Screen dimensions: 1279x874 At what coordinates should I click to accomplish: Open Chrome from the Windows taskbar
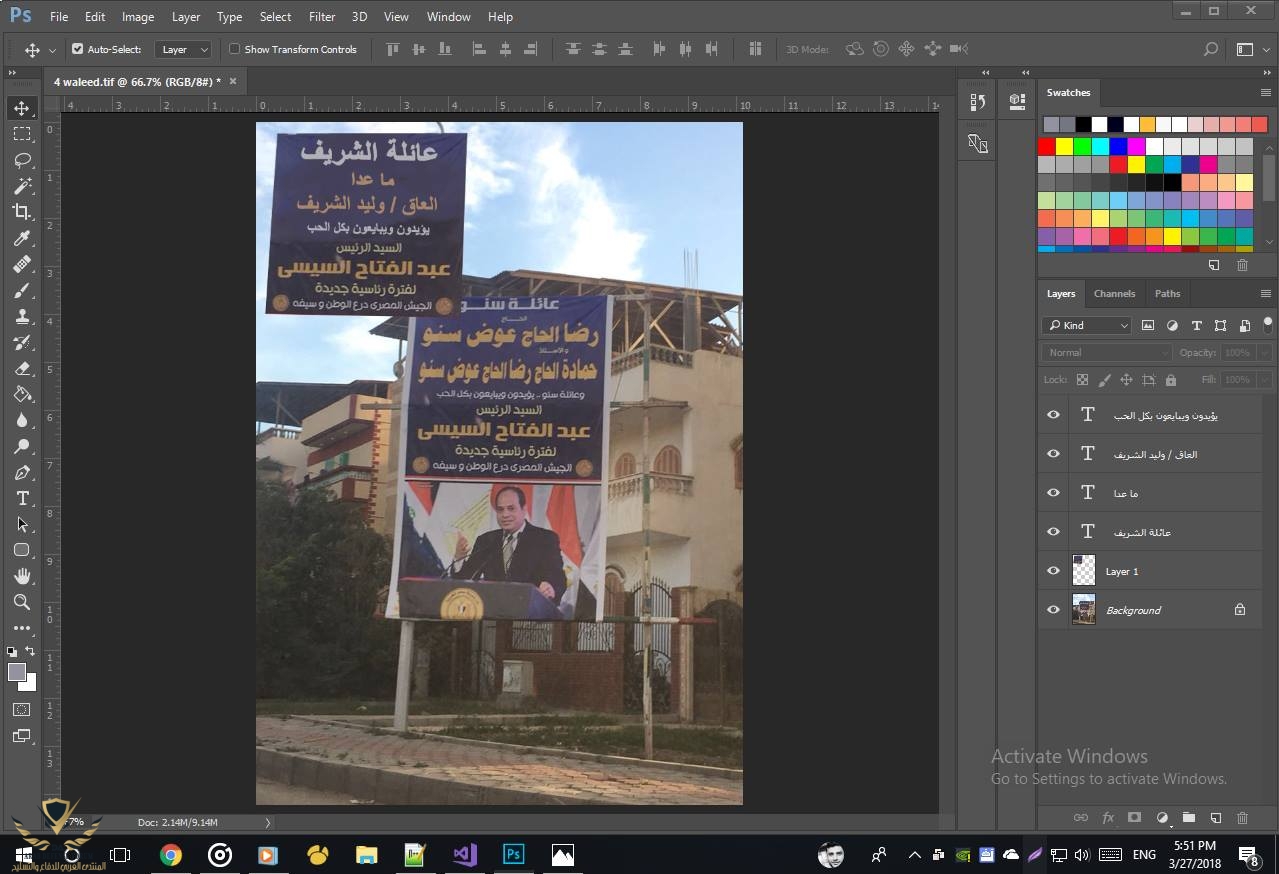[171, 855]
